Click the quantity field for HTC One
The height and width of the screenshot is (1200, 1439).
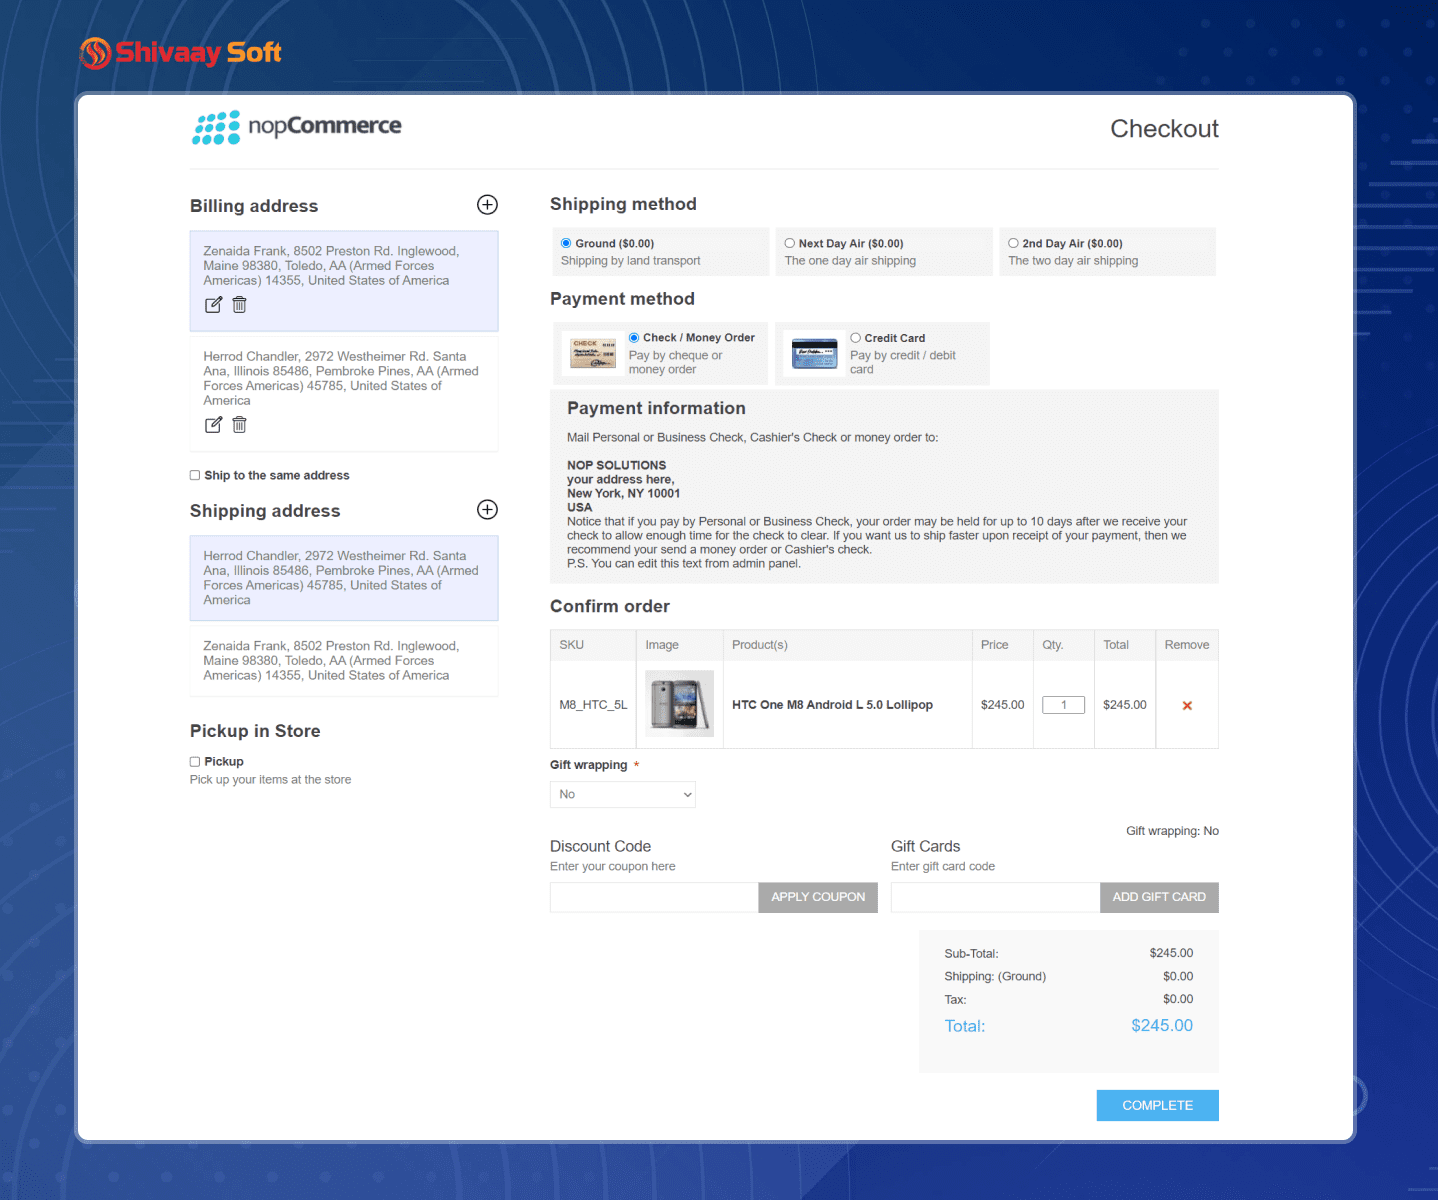pos(1064,705)
